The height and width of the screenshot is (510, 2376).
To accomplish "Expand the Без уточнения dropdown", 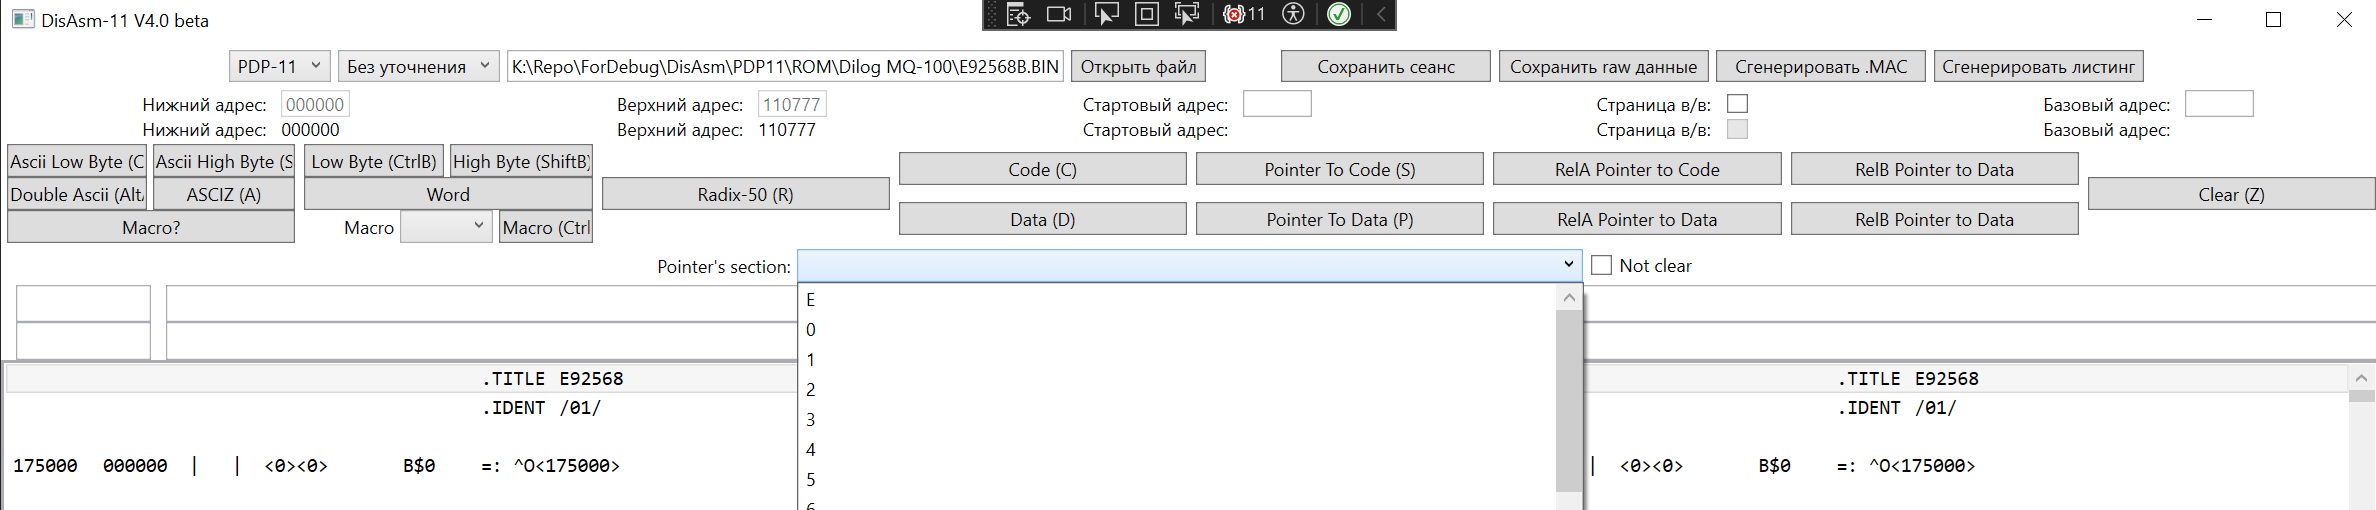I will tap(418, 67).
